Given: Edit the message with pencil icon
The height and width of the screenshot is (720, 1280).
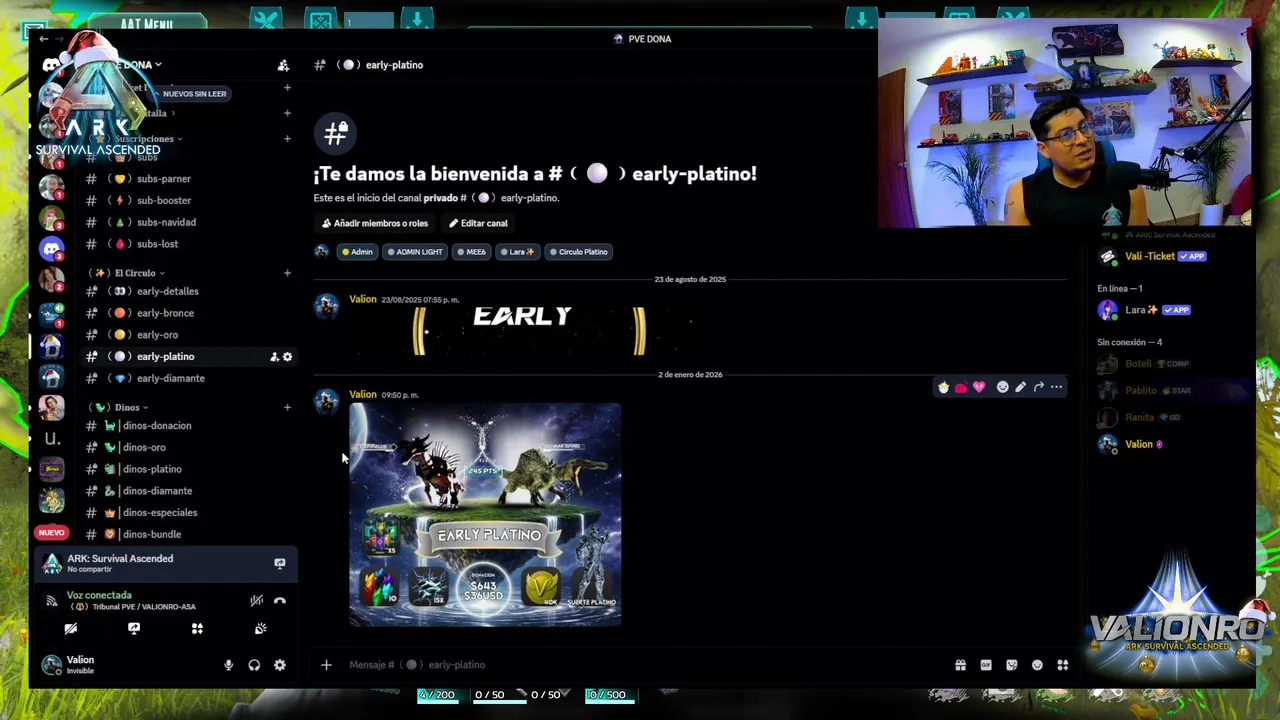Looking at the screenshot, I should (1020, 387).
